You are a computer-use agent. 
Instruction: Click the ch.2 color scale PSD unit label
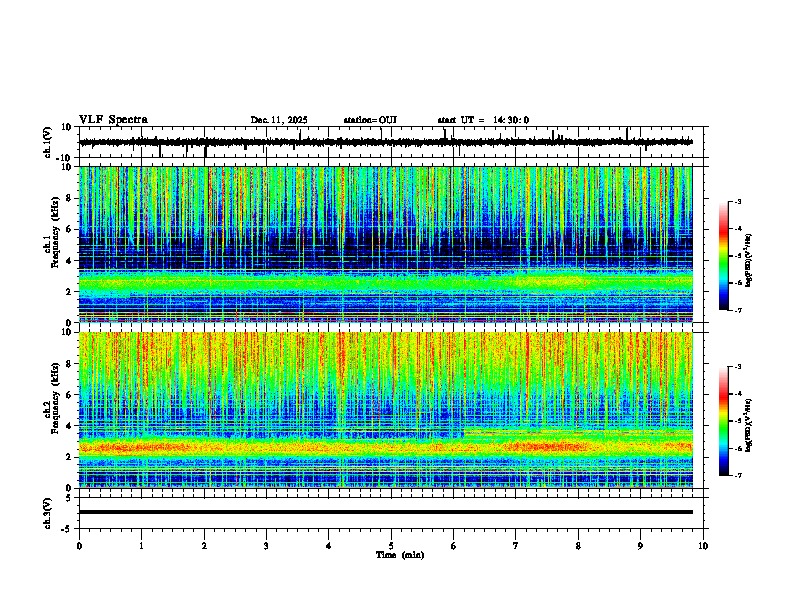[x=749, y=425]
